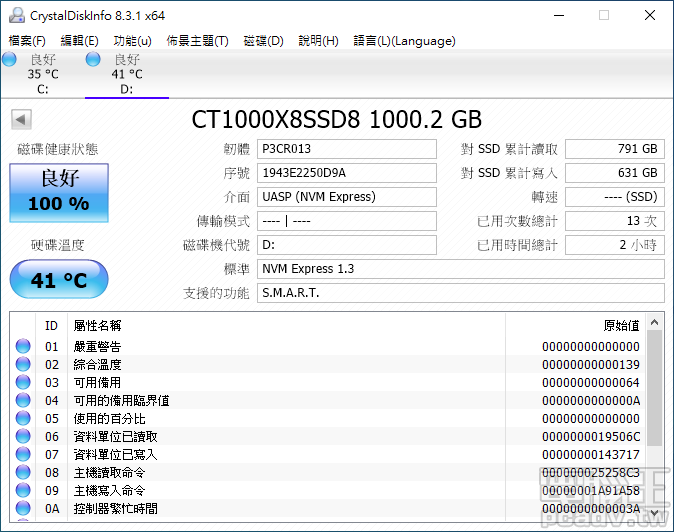Viewport: 674px width, 532px height.
Task: Click the 41 °C temperature button
Action: (59, 279)
